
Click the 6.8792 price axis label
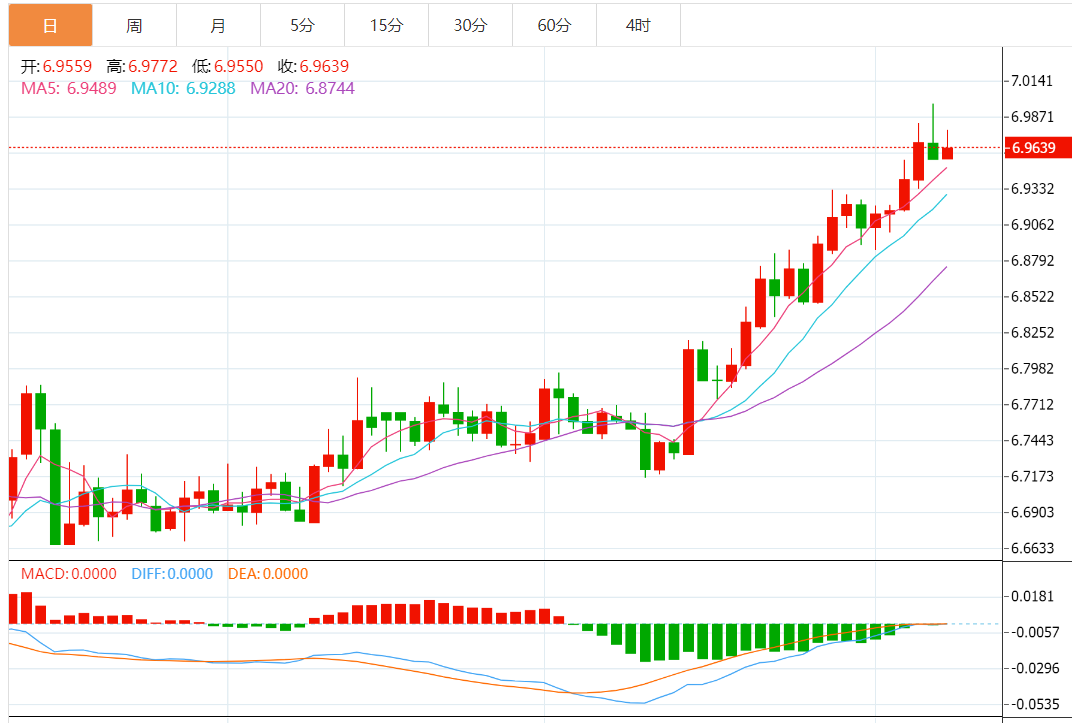click(1032, 260)
